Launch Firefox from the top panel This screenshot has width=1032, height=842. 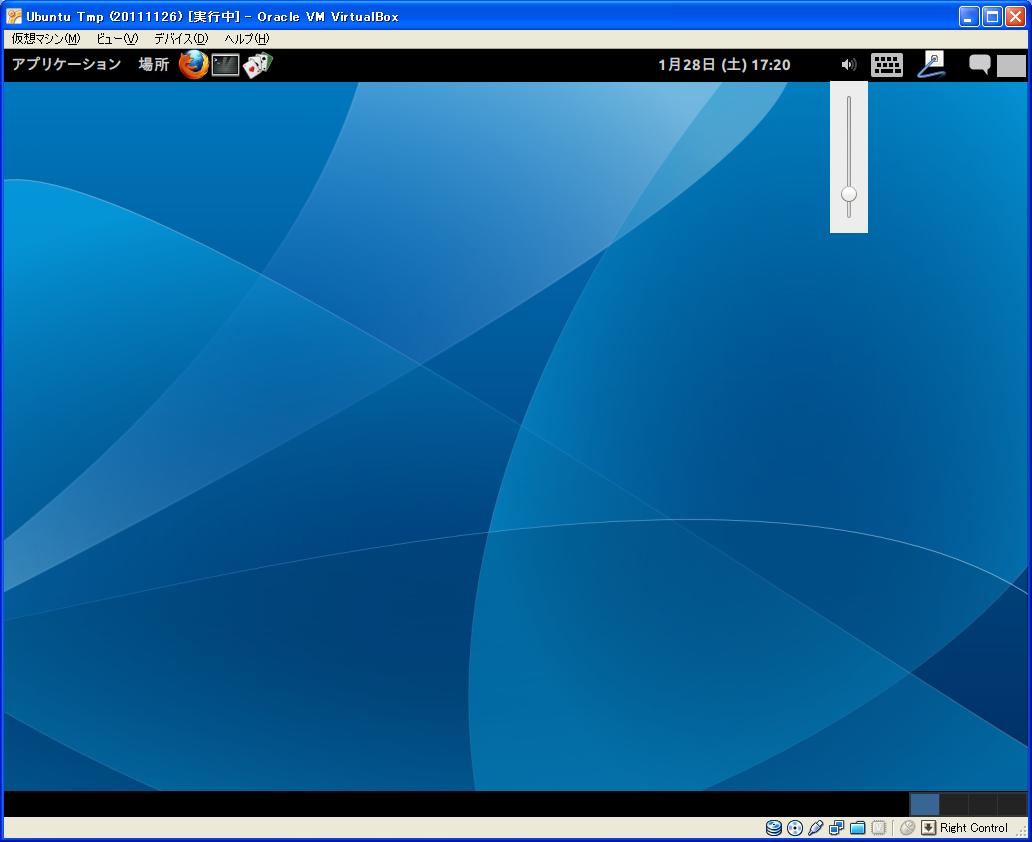pyautogui.click(x=194, y=65)
